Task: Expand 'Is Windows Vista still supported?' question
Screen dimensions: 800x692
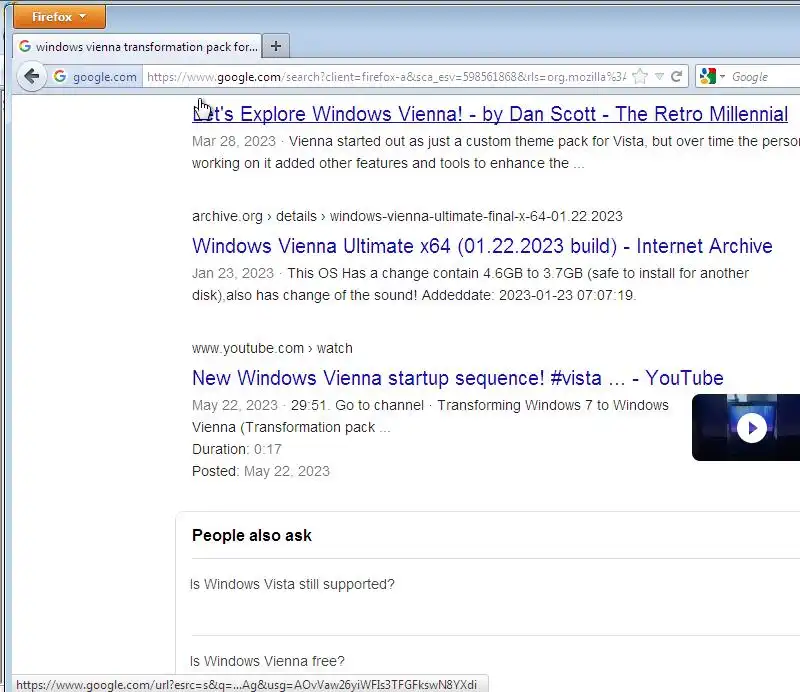Action: pyautogui.click(x=292, y=584)
